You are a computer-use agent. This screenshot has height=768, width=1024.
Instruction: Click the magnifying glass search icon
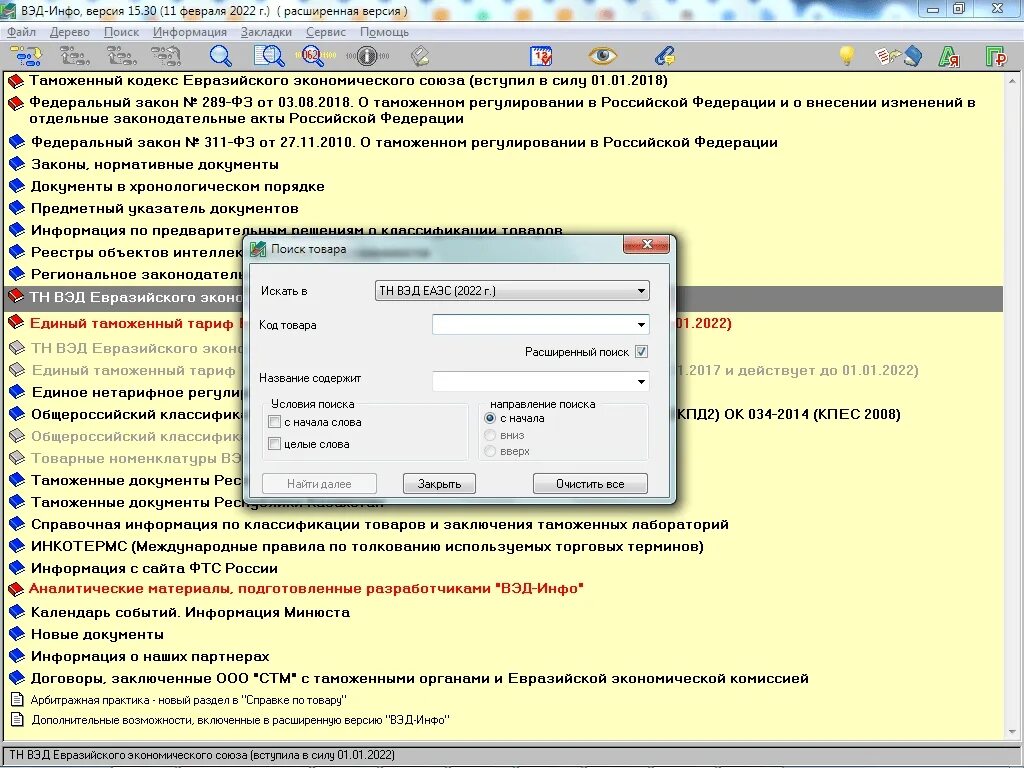coord(221,56)
